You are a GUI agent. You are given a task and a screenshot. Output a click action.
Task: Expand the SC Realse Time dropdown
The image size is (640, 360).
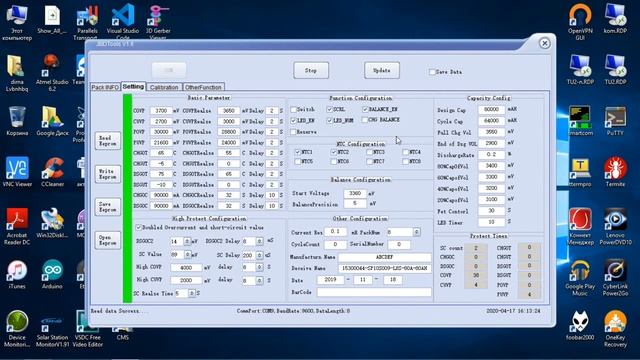pos(191,293)
